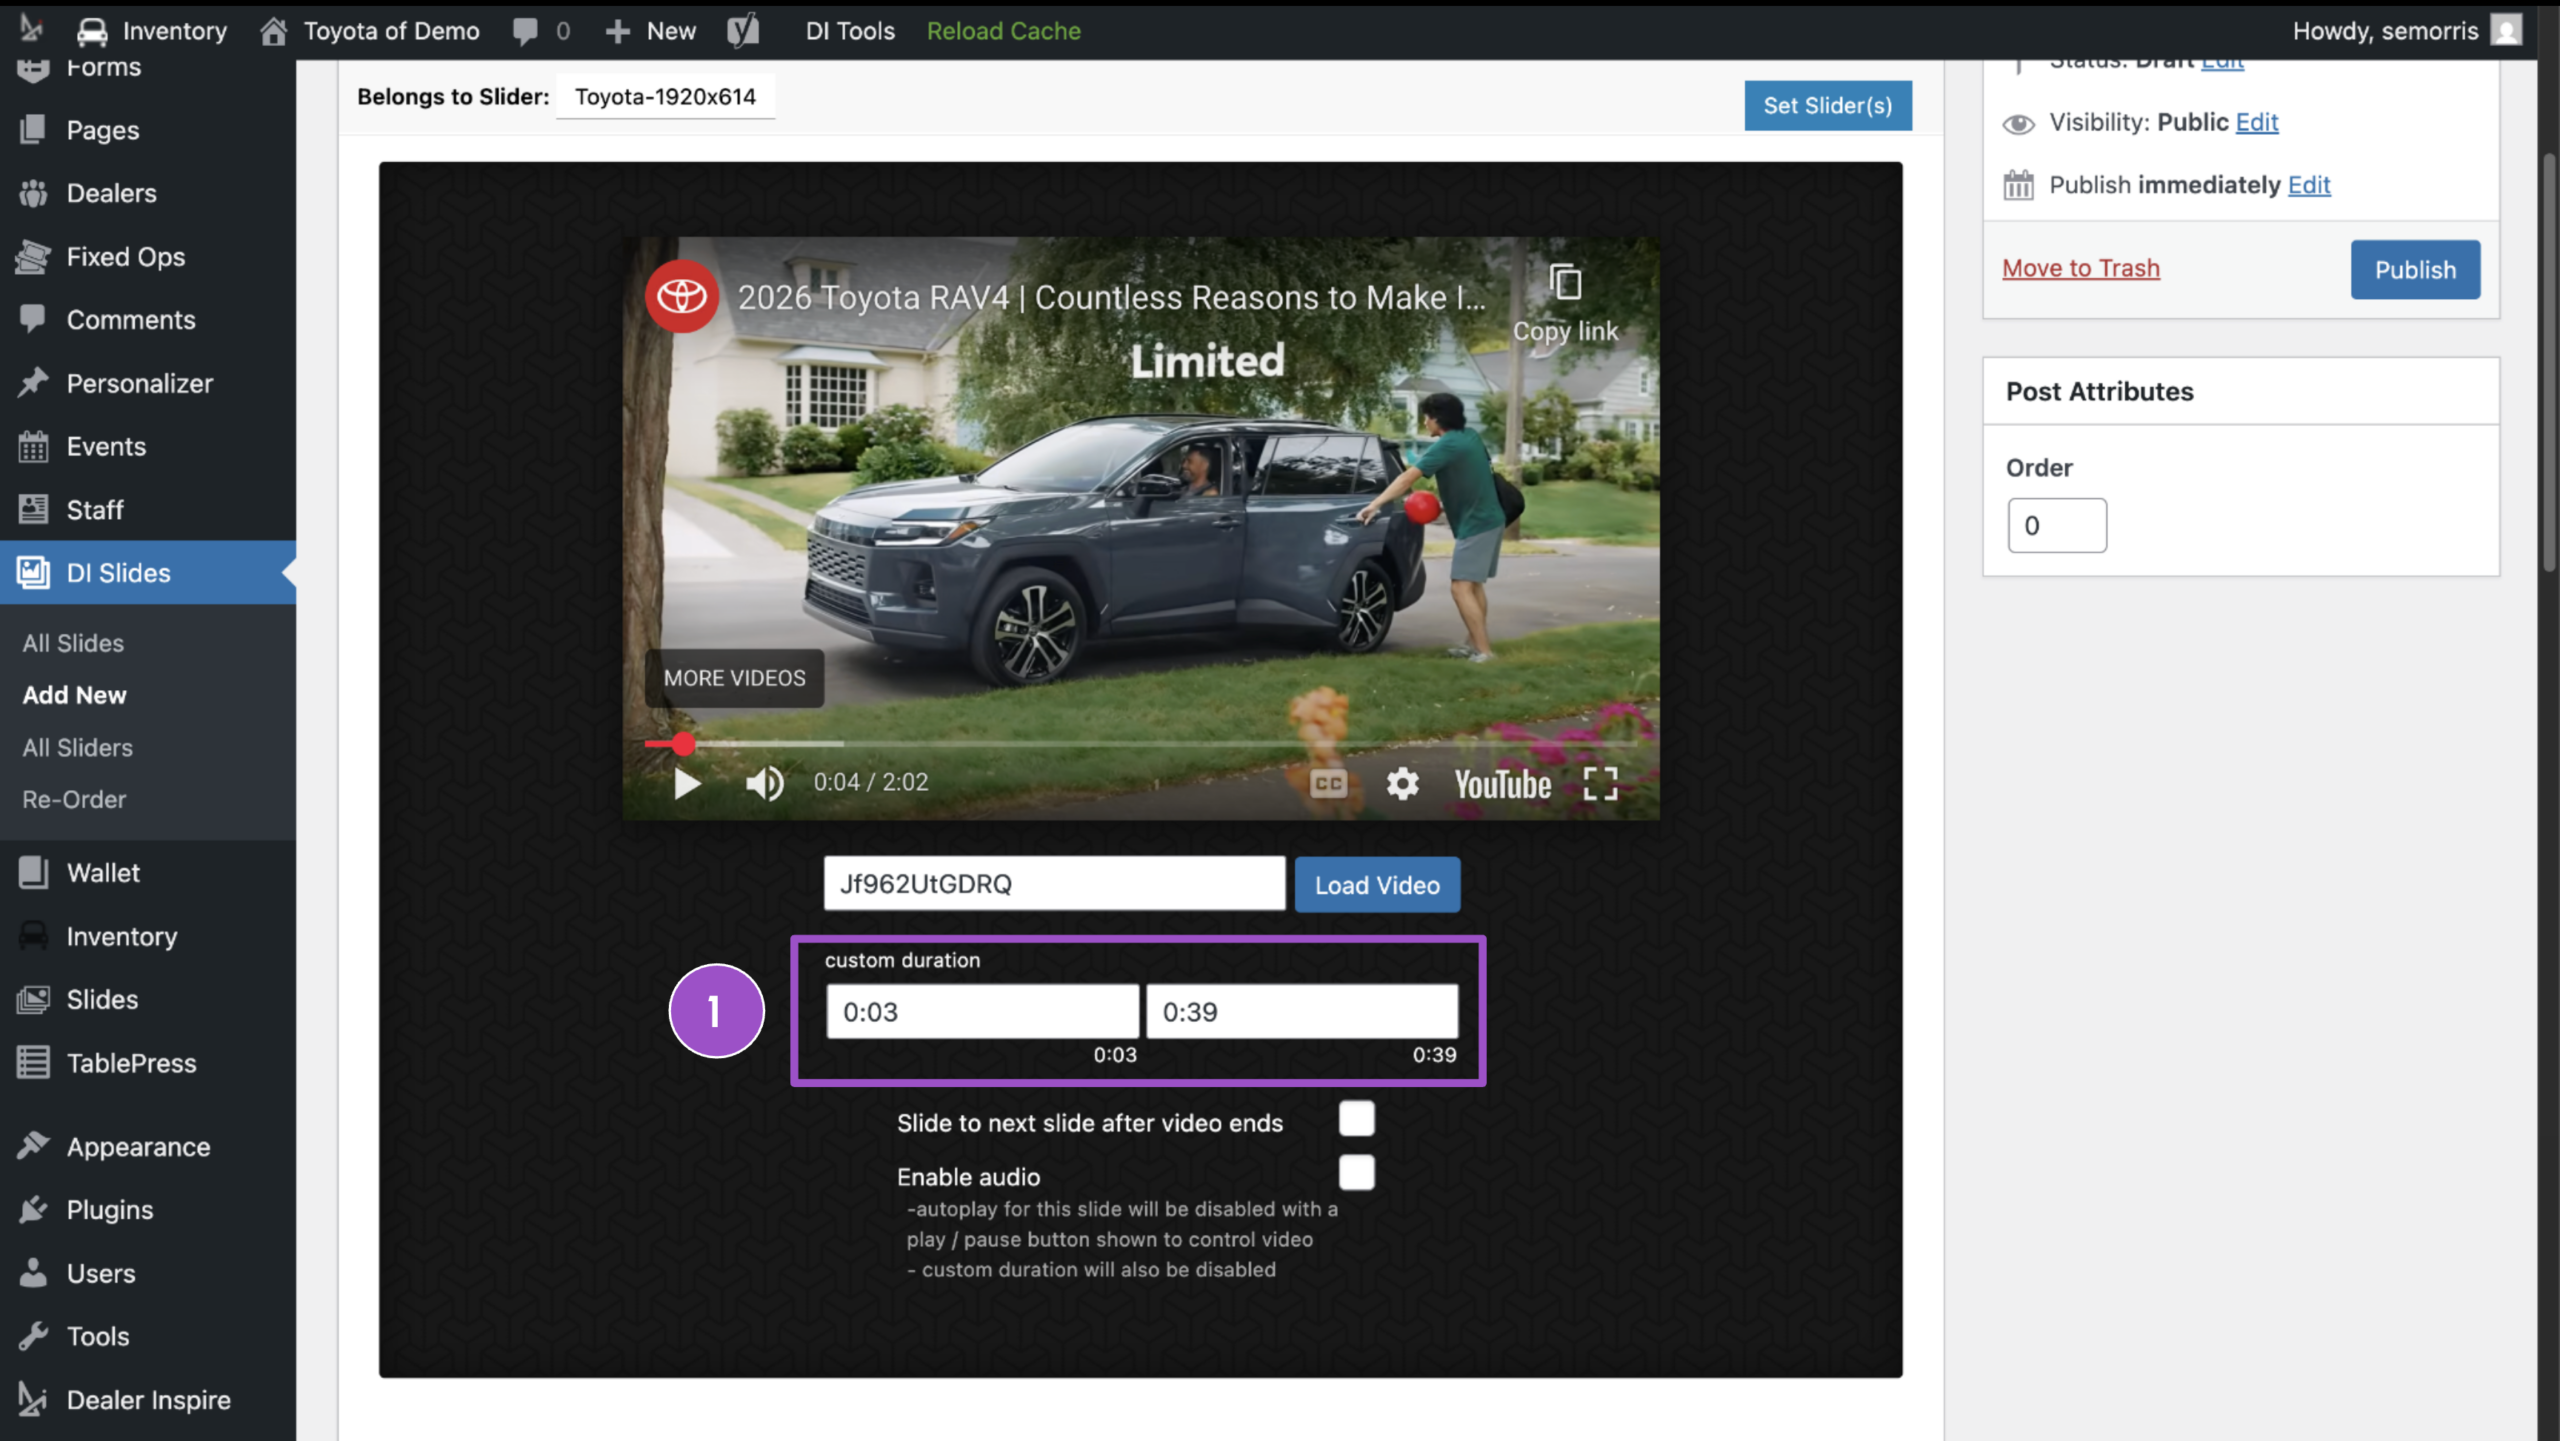Open the comments bubble icon in the admin bar
Screen dimensions: 2560x1441
point(525,31)
